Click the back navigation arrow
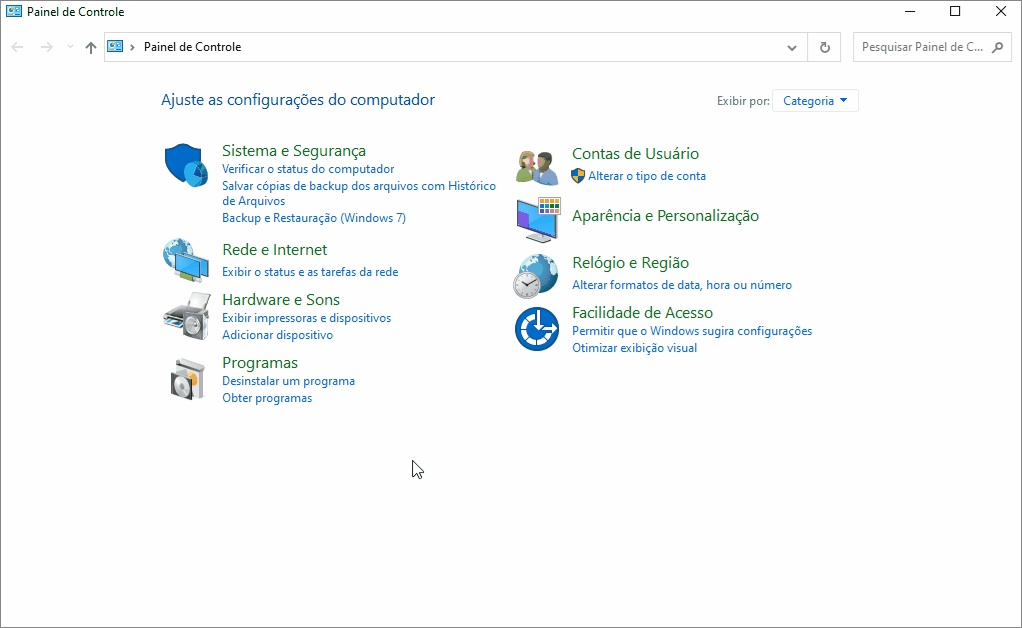This screenshot has height=628, width=1022. pos(18,47)
